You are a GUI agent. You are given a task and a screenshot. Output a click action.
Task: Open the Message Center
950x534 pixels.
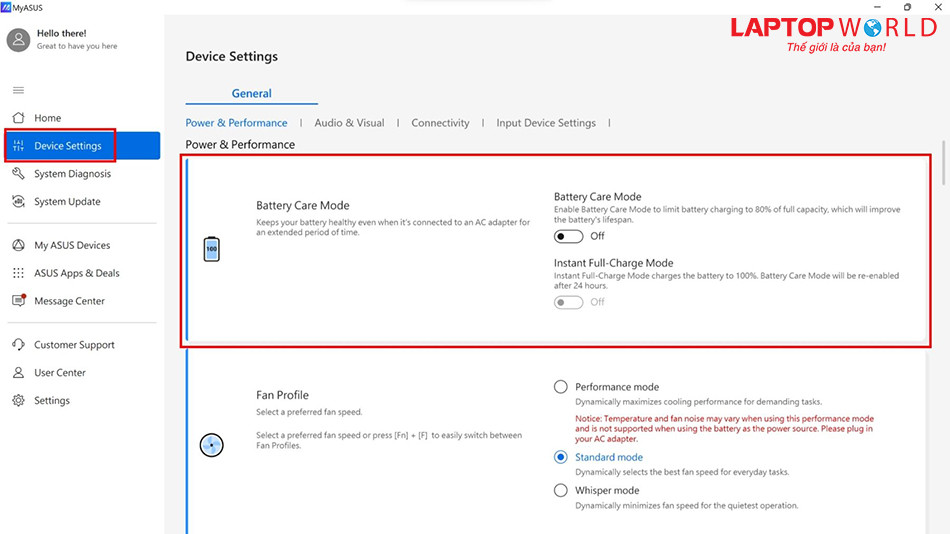(69, 301)
